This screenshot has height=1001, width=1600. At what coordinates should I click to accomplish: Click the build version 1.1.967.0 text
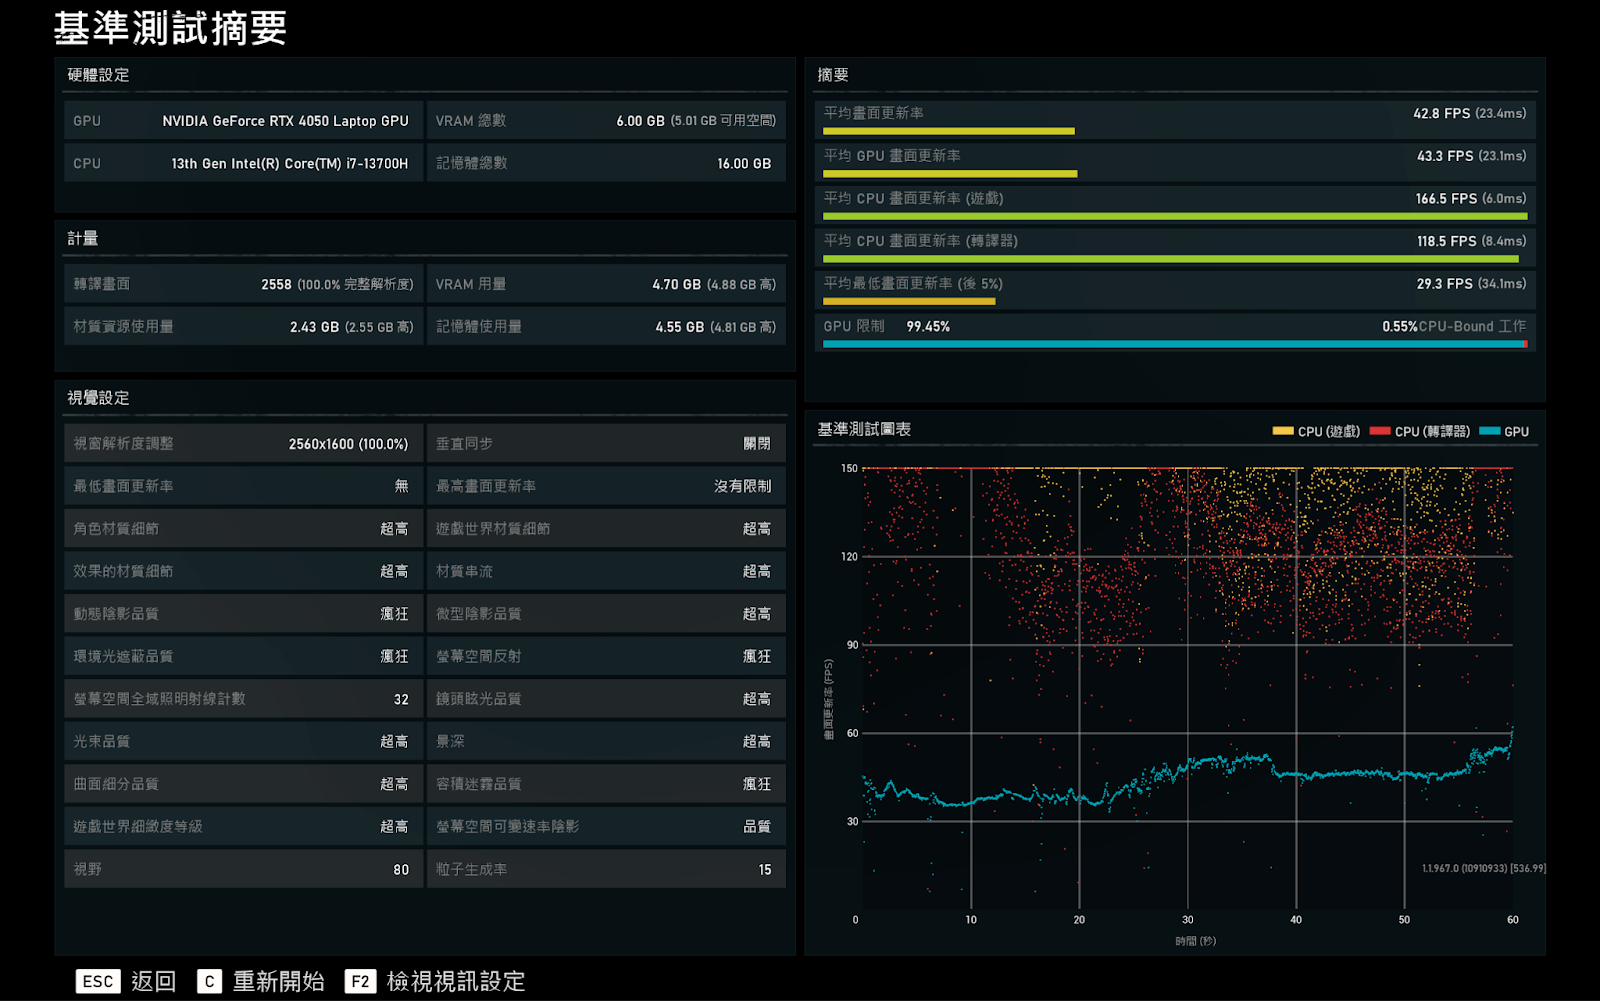coord(1484,868)
